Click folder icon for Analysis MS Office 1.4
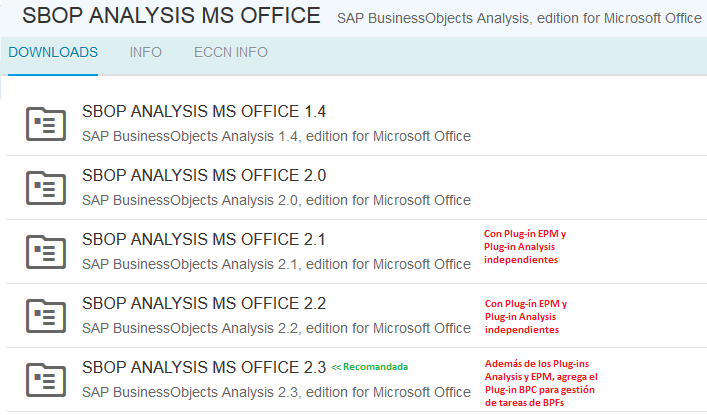 click(44, 123)
